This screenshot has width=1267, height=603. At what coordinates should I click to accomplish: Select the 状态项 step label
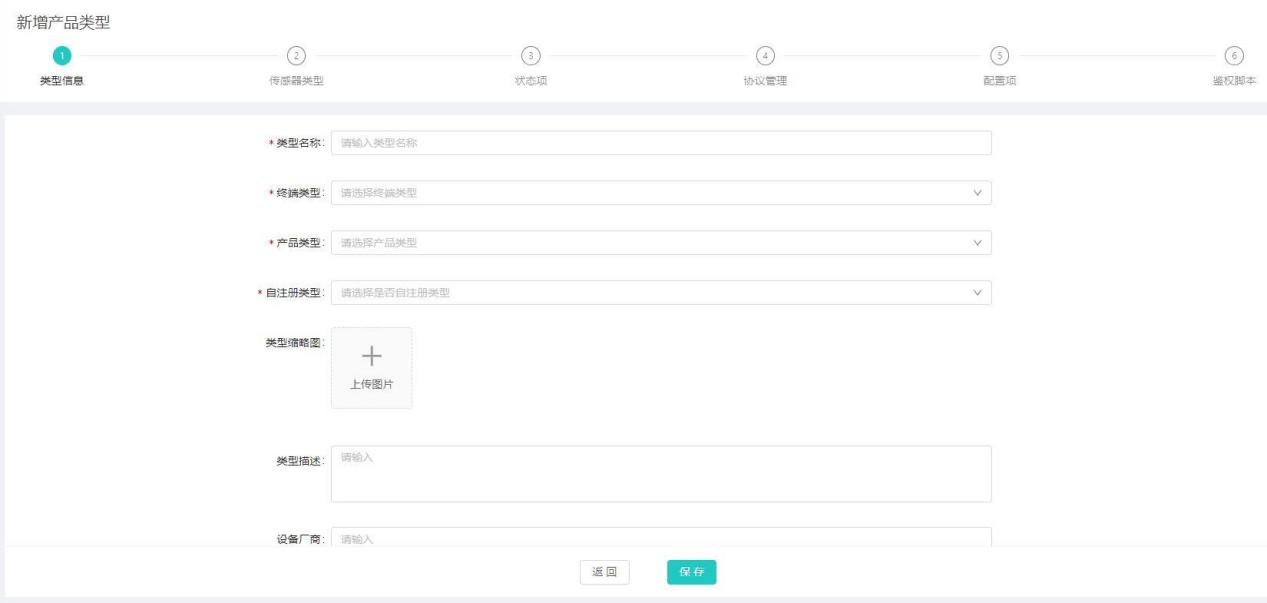click(x=531, y=81)
